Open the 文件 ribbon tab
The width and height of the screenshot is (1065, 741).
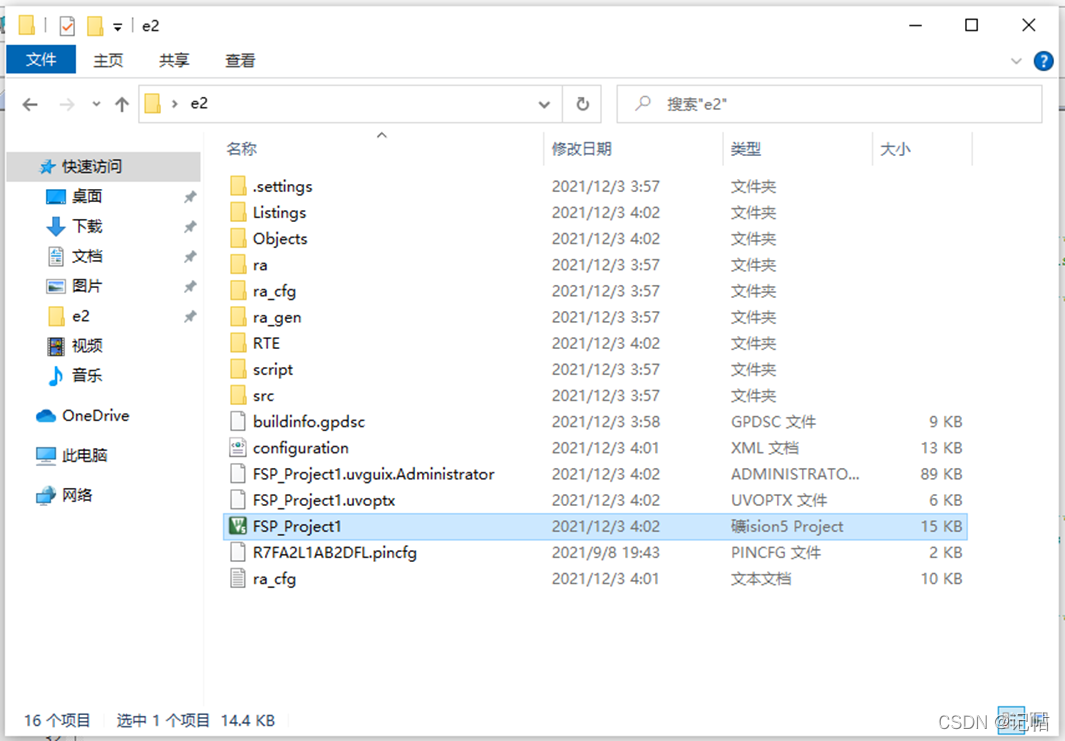click(41, 60)
